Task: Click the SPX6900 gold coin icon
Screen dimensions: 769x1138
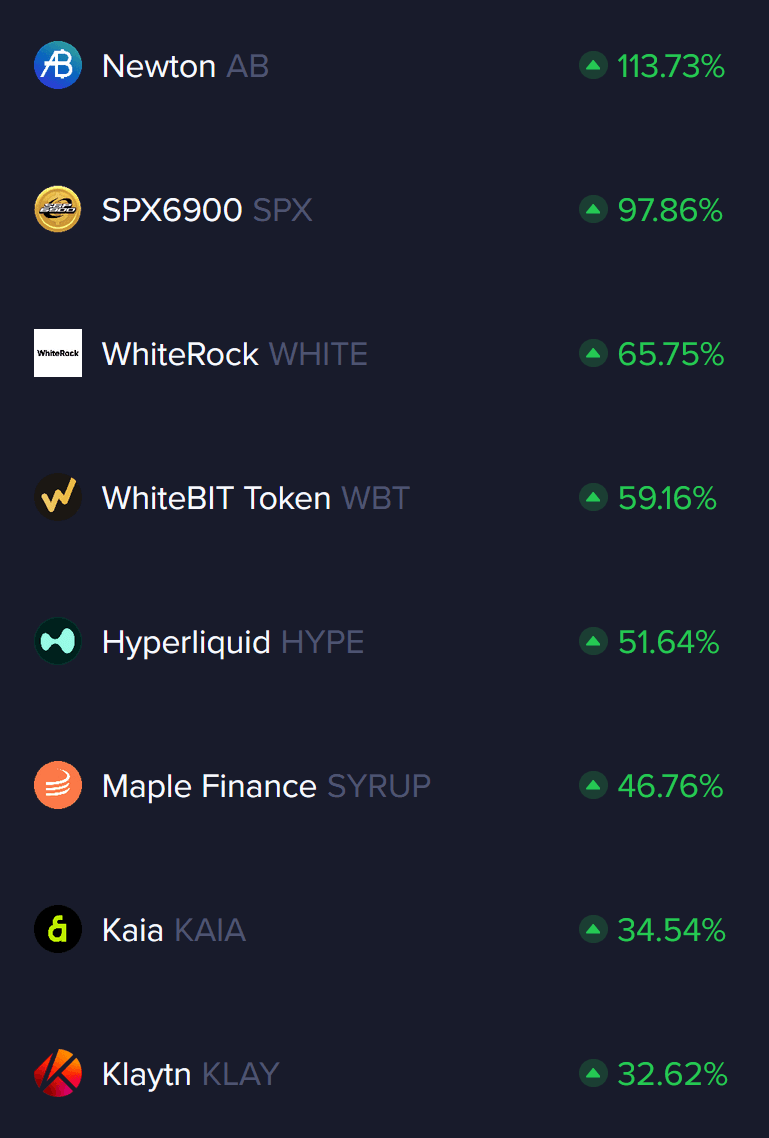Action: pos(58,210)
